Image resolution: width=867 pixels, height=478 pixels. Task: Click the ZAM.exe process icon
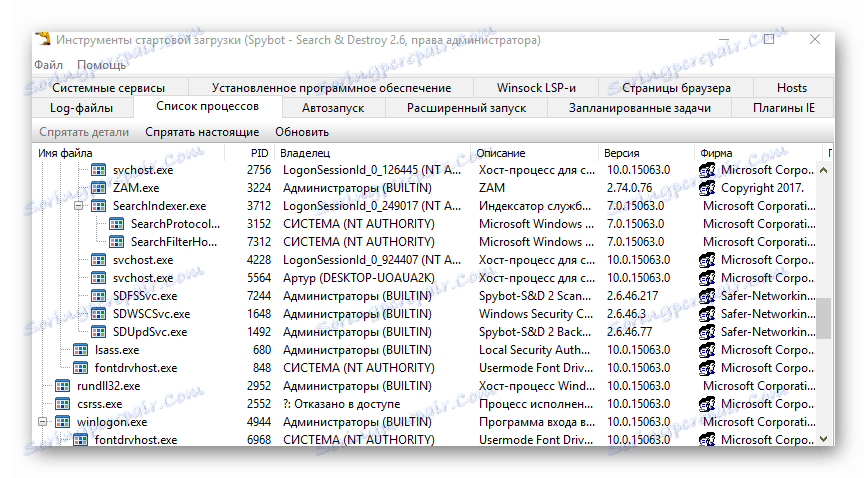pyautogui.click(x=98, y=188)
